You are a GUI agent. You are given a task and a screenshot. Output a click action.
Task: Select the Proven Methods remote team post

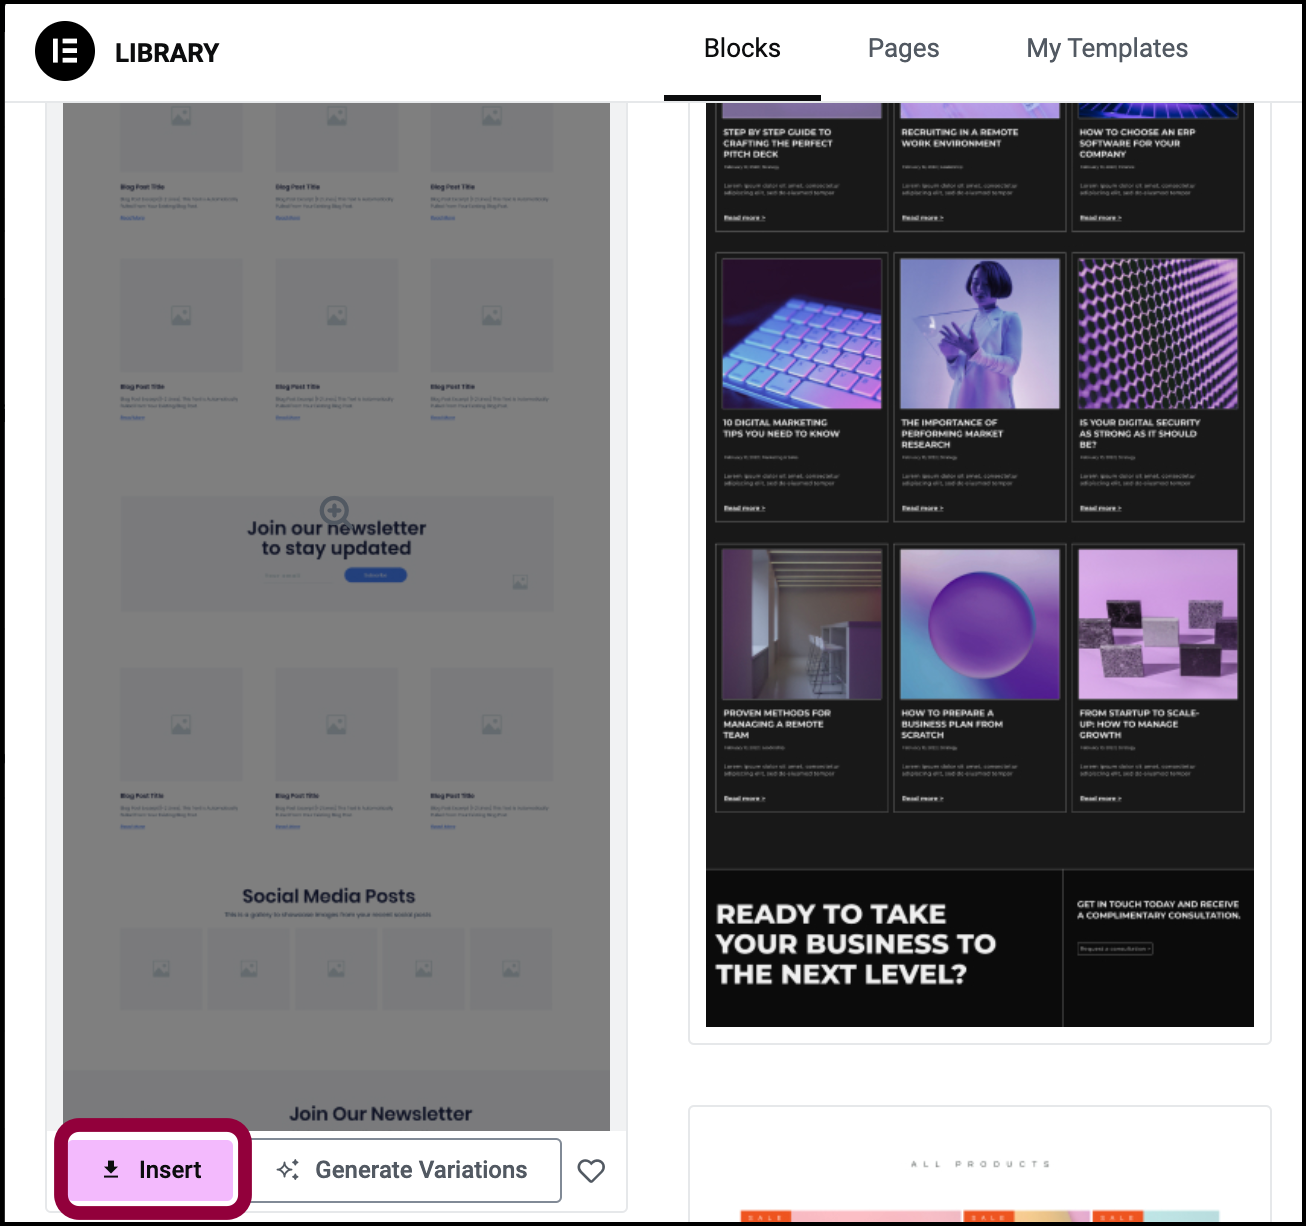click(802, 677)
